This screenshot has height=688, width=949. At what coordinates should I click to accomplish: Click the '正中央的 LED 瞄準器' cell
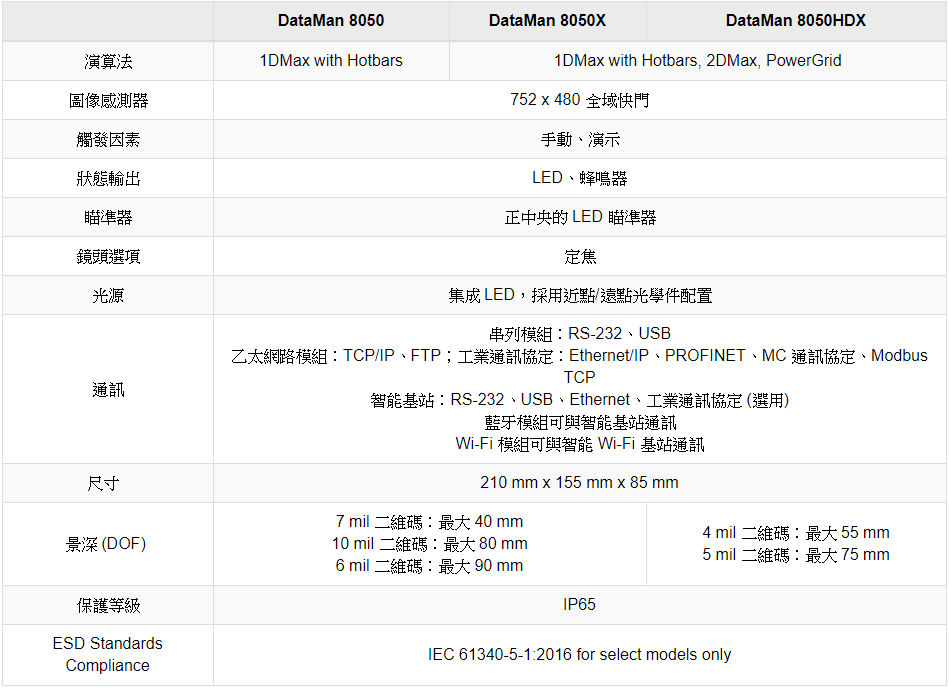tap(579, 217)
